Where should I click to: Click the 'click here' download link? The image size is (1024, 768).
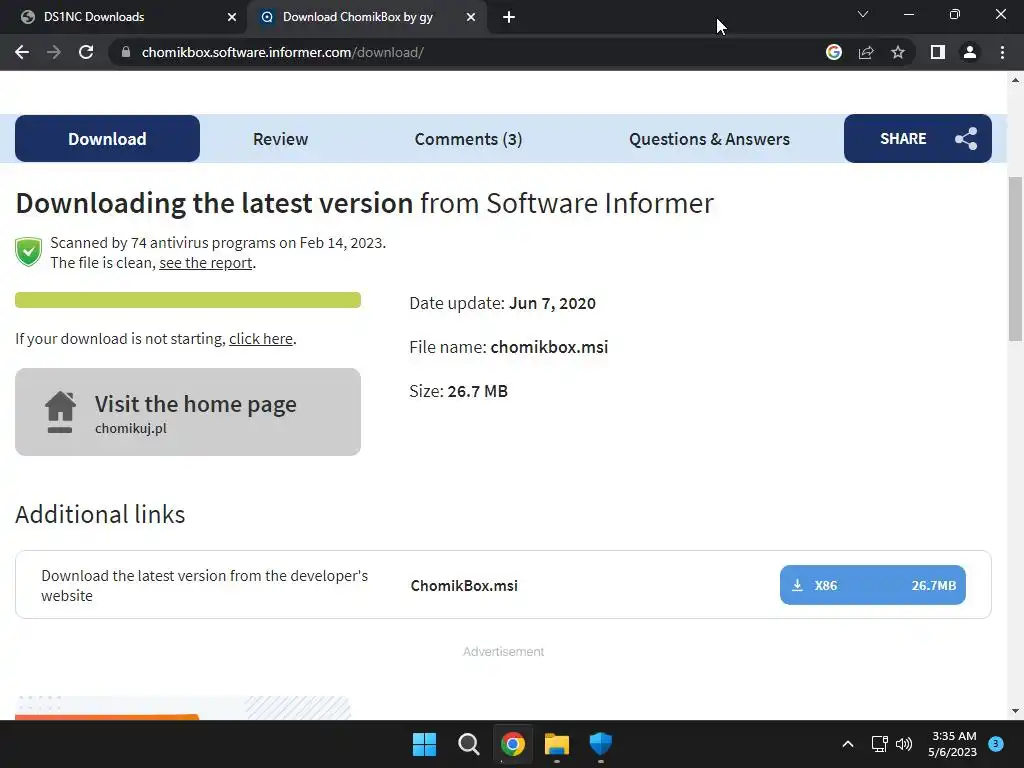261,339
